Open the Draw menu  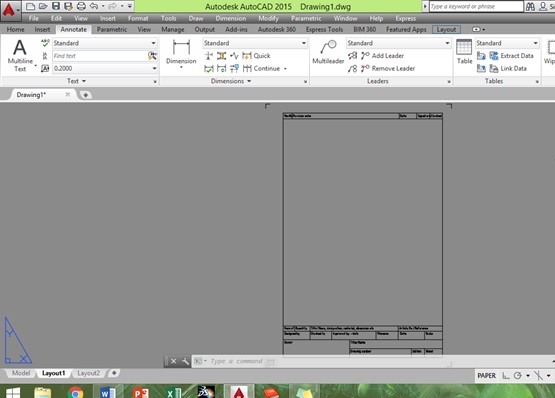196,18
